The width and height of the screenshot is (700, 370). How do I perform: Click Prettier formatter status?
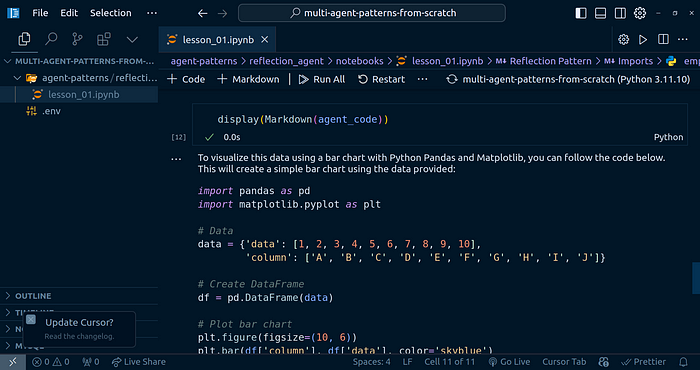[643, 362]
